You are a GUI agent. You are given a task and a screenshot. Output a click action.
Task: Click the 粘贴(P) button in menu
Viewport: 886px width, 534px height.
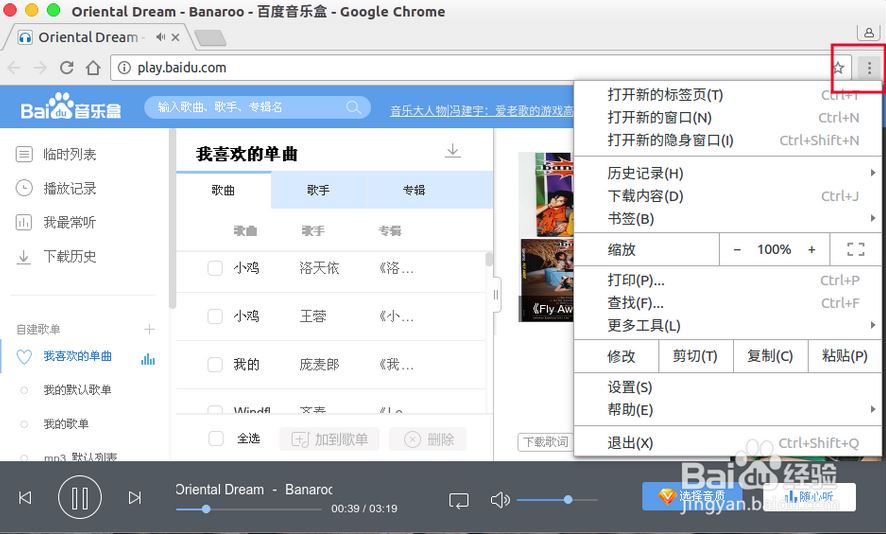coord(845,356)
